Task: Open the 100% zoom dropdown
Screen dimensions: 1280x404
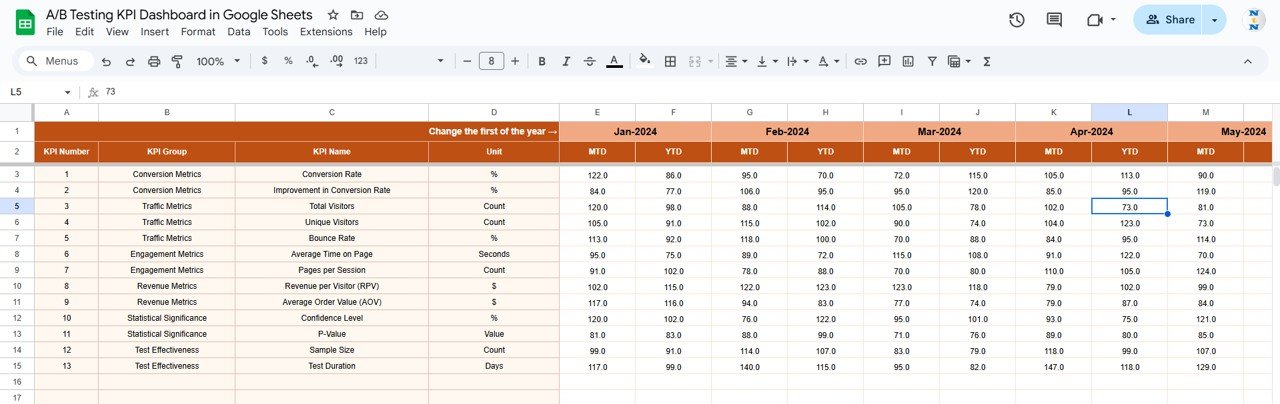Action: (x=218, y=61)
